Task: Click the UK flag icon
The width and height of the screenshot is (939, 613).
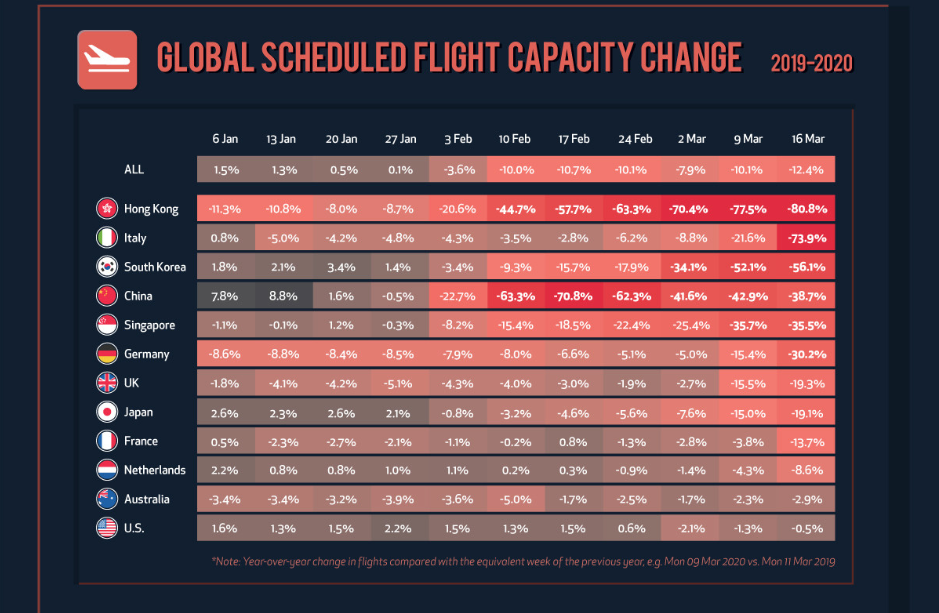Action: [x=107, y=383]
